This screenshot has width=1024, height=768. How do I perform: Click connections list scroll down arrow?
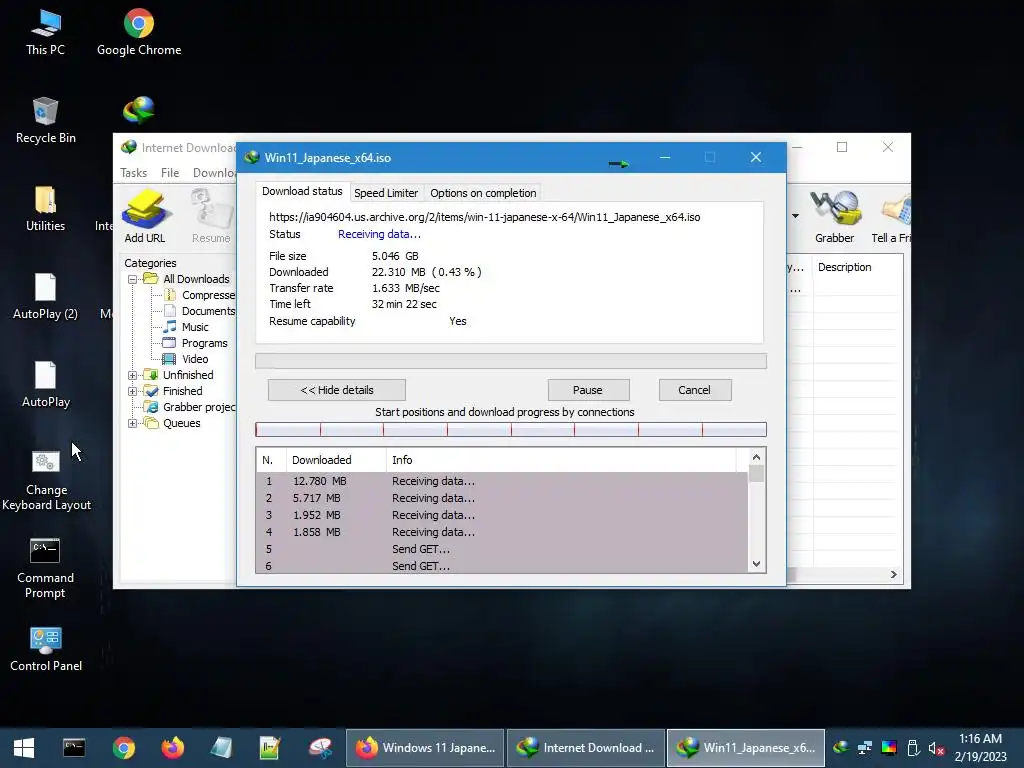point(756,564)
